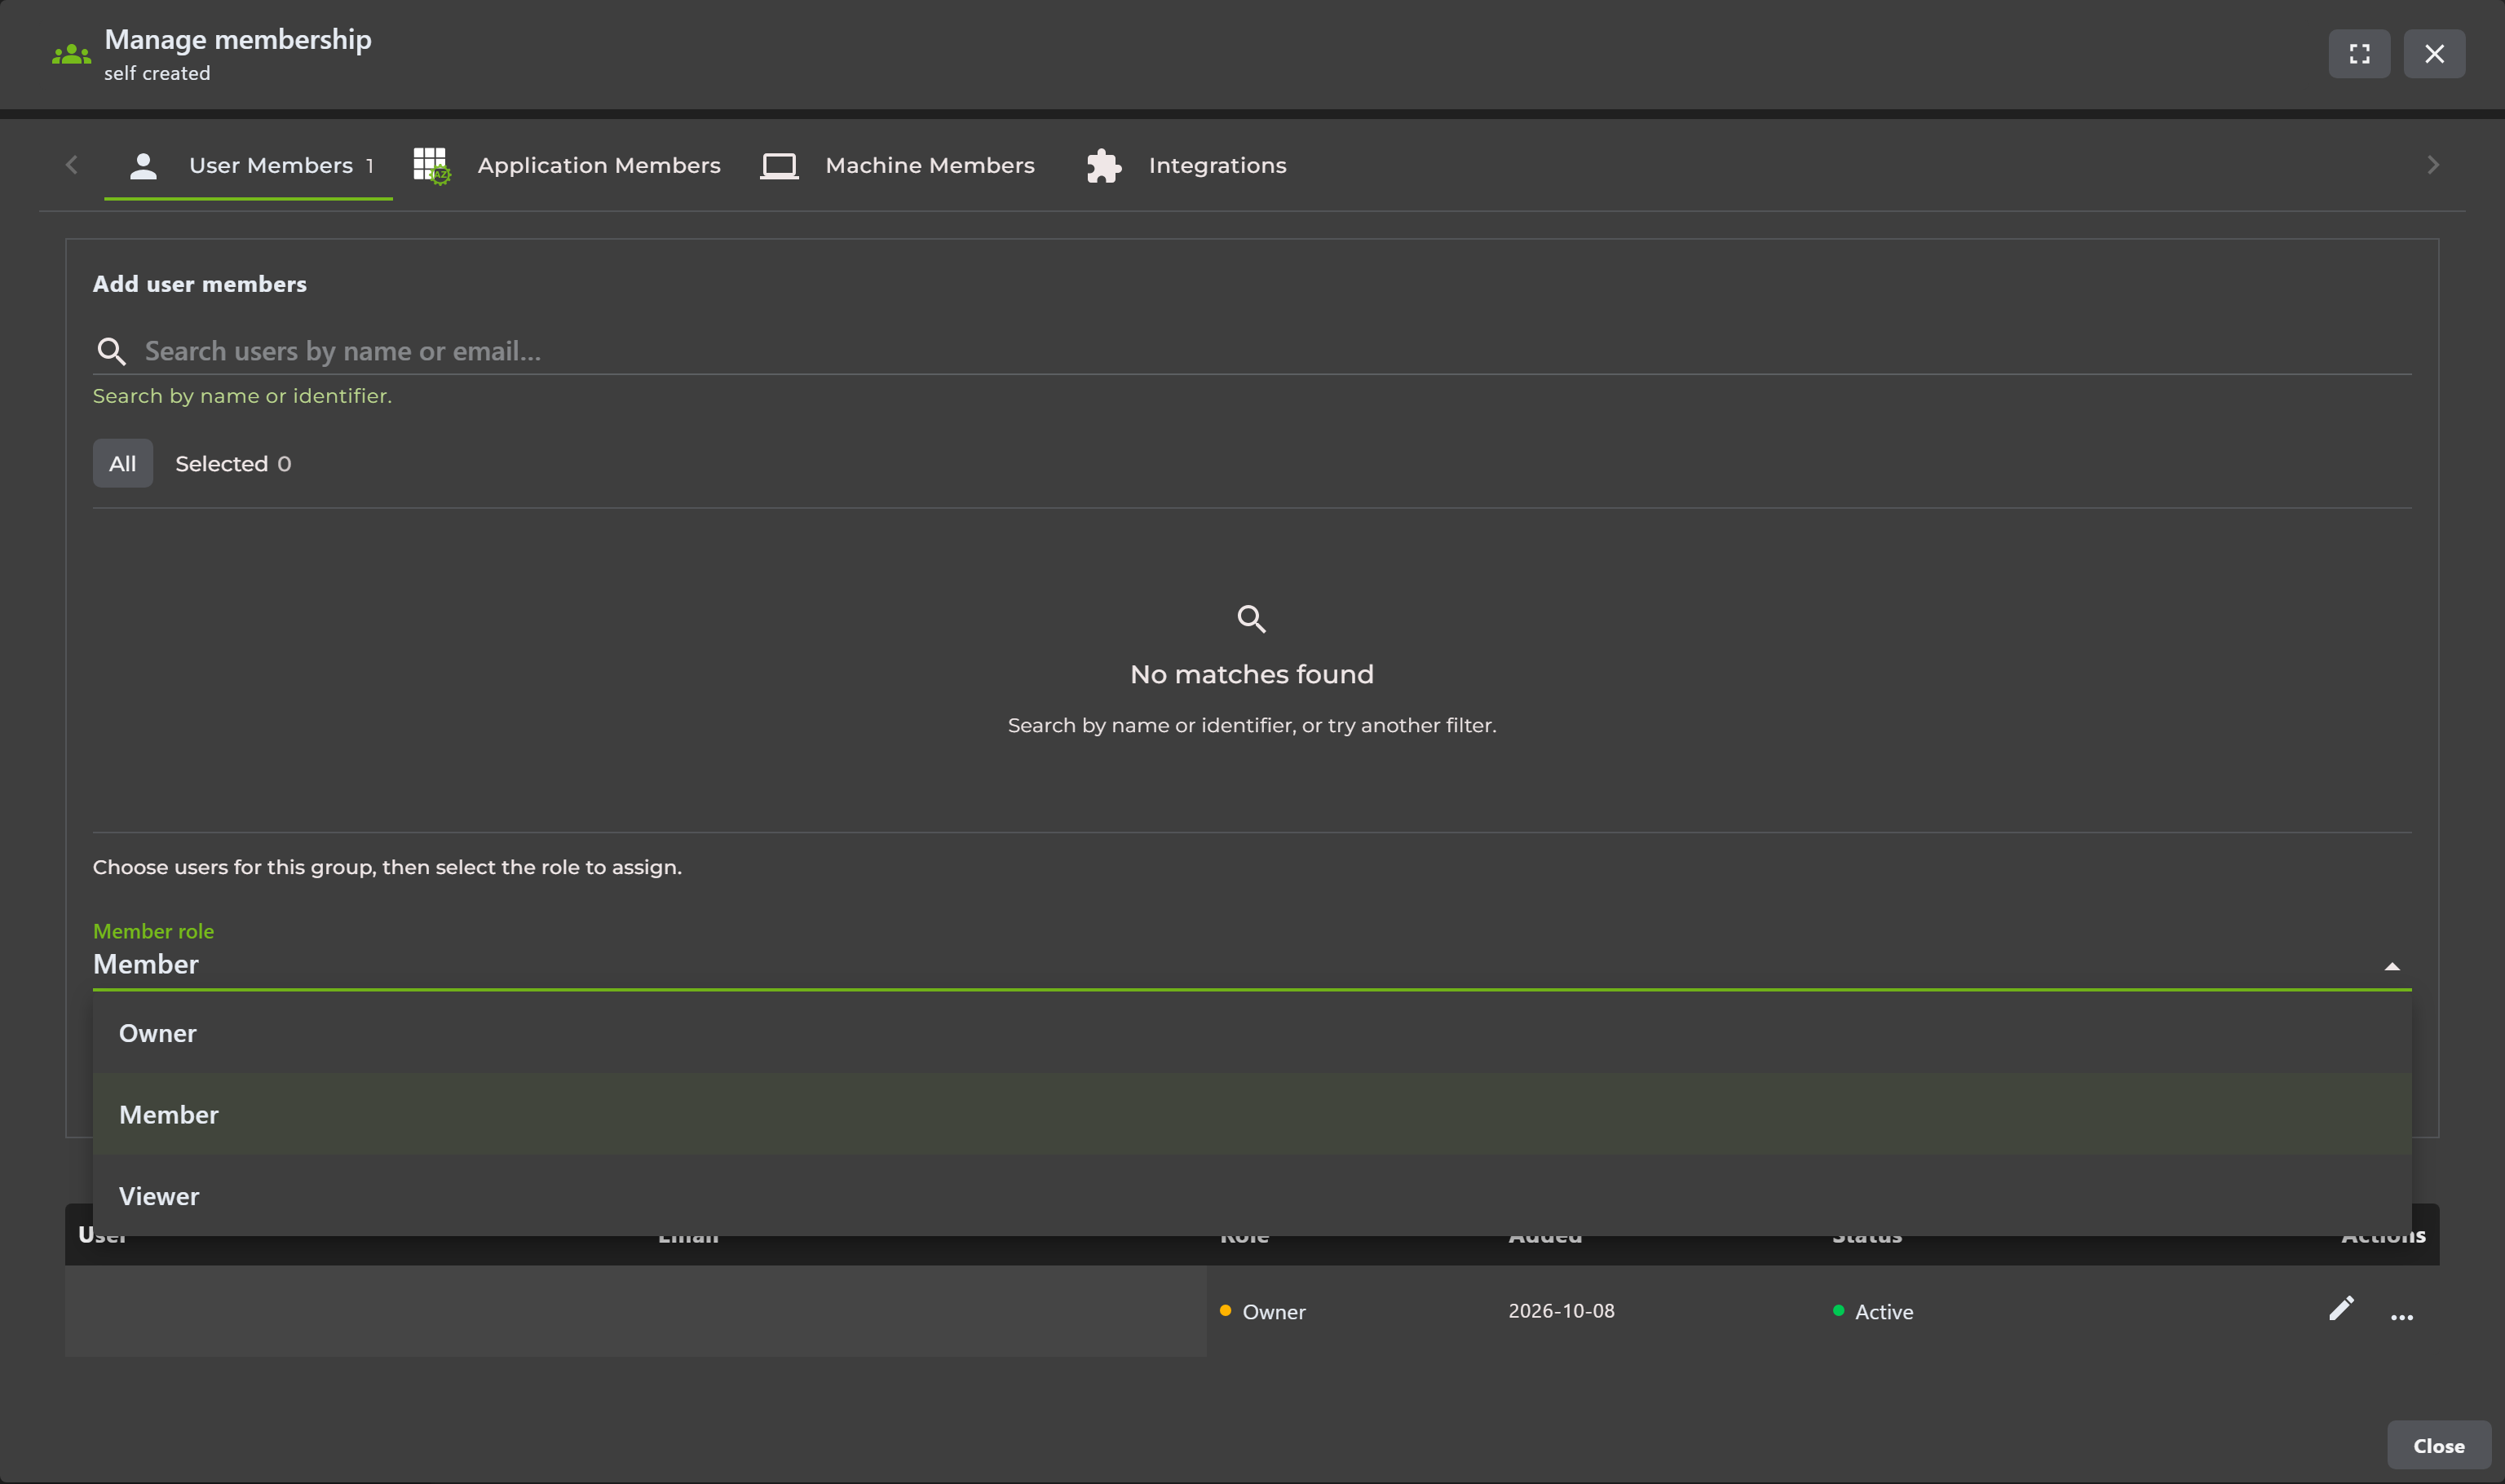2505x1484 pixels.
Task: Switch to the Machine Members tab
Action: pyautogui.click(x=898, y=166)
